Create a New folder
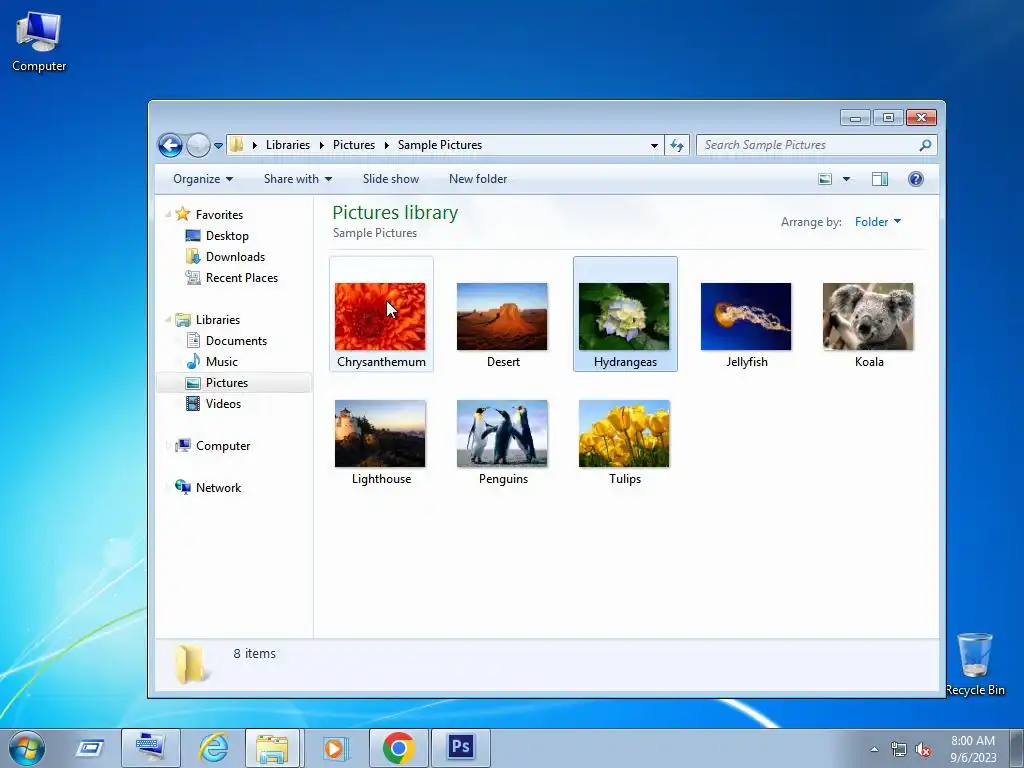The image size is (1024, 768). [x=477, y=179]
